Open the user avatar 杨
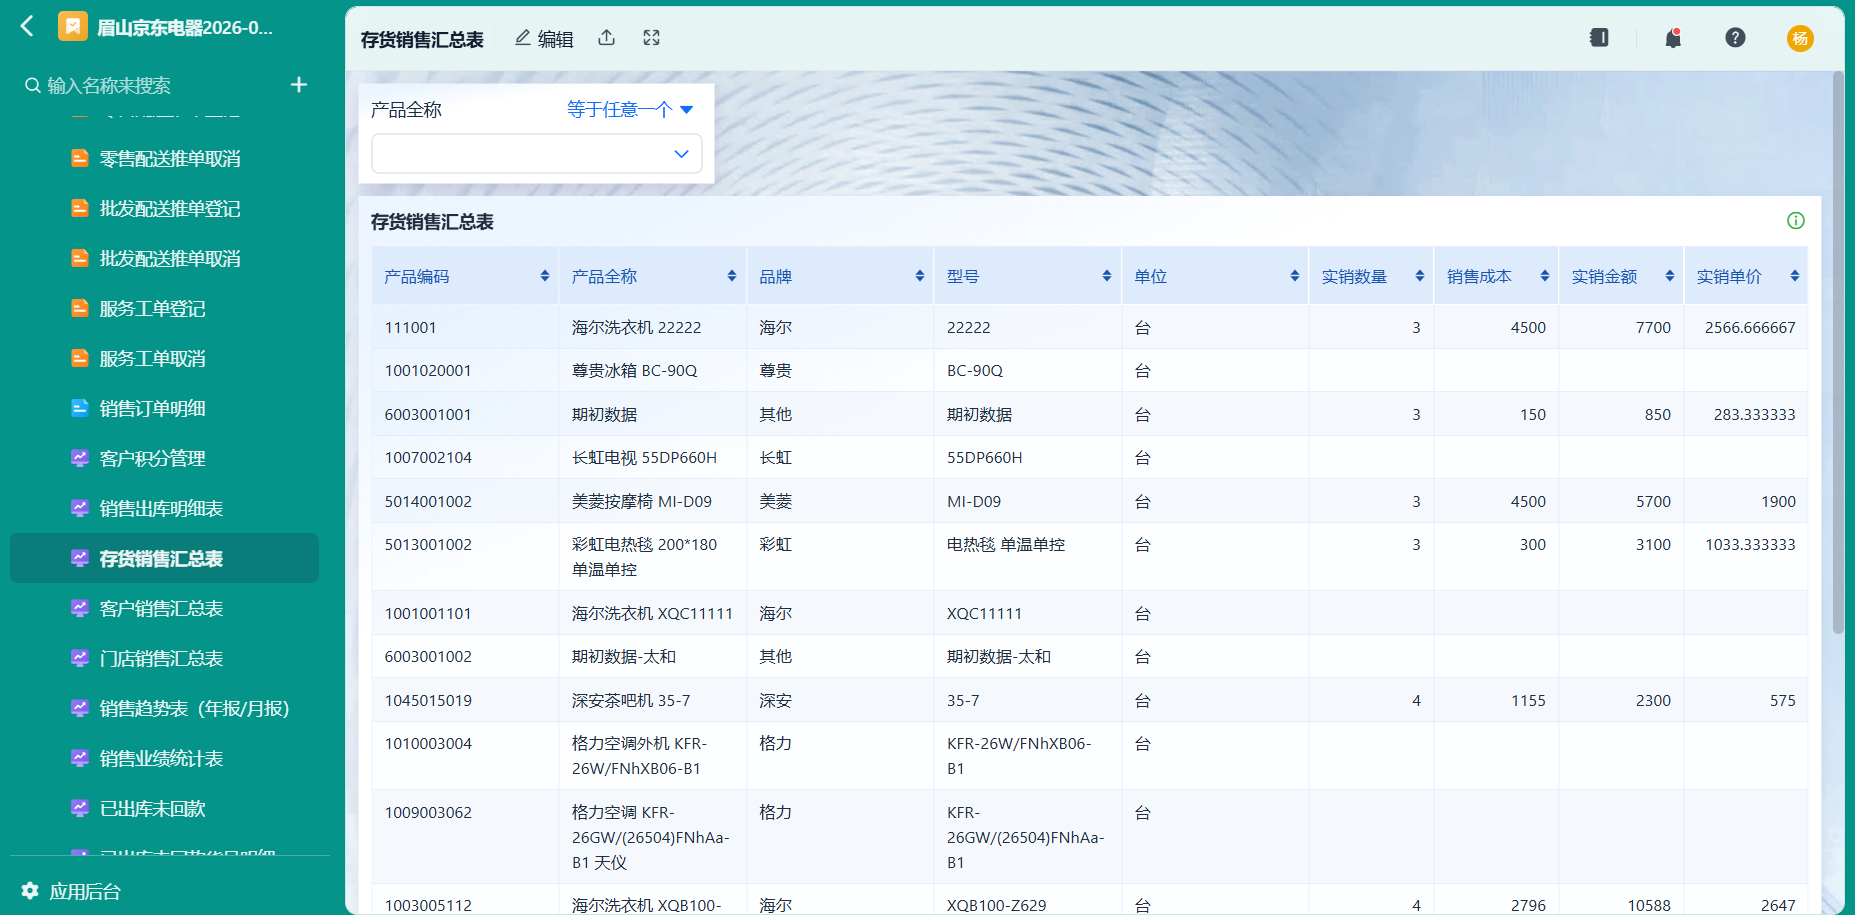 pos(1800,38)
